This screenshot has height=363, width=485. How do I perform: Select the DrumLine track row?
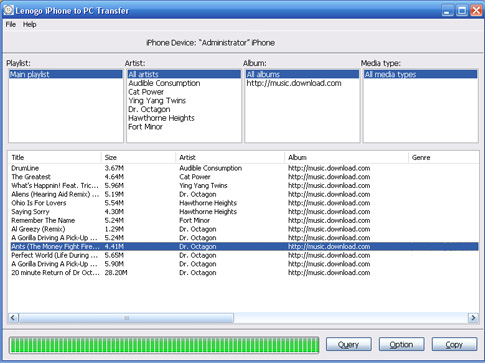click(243, 168)
